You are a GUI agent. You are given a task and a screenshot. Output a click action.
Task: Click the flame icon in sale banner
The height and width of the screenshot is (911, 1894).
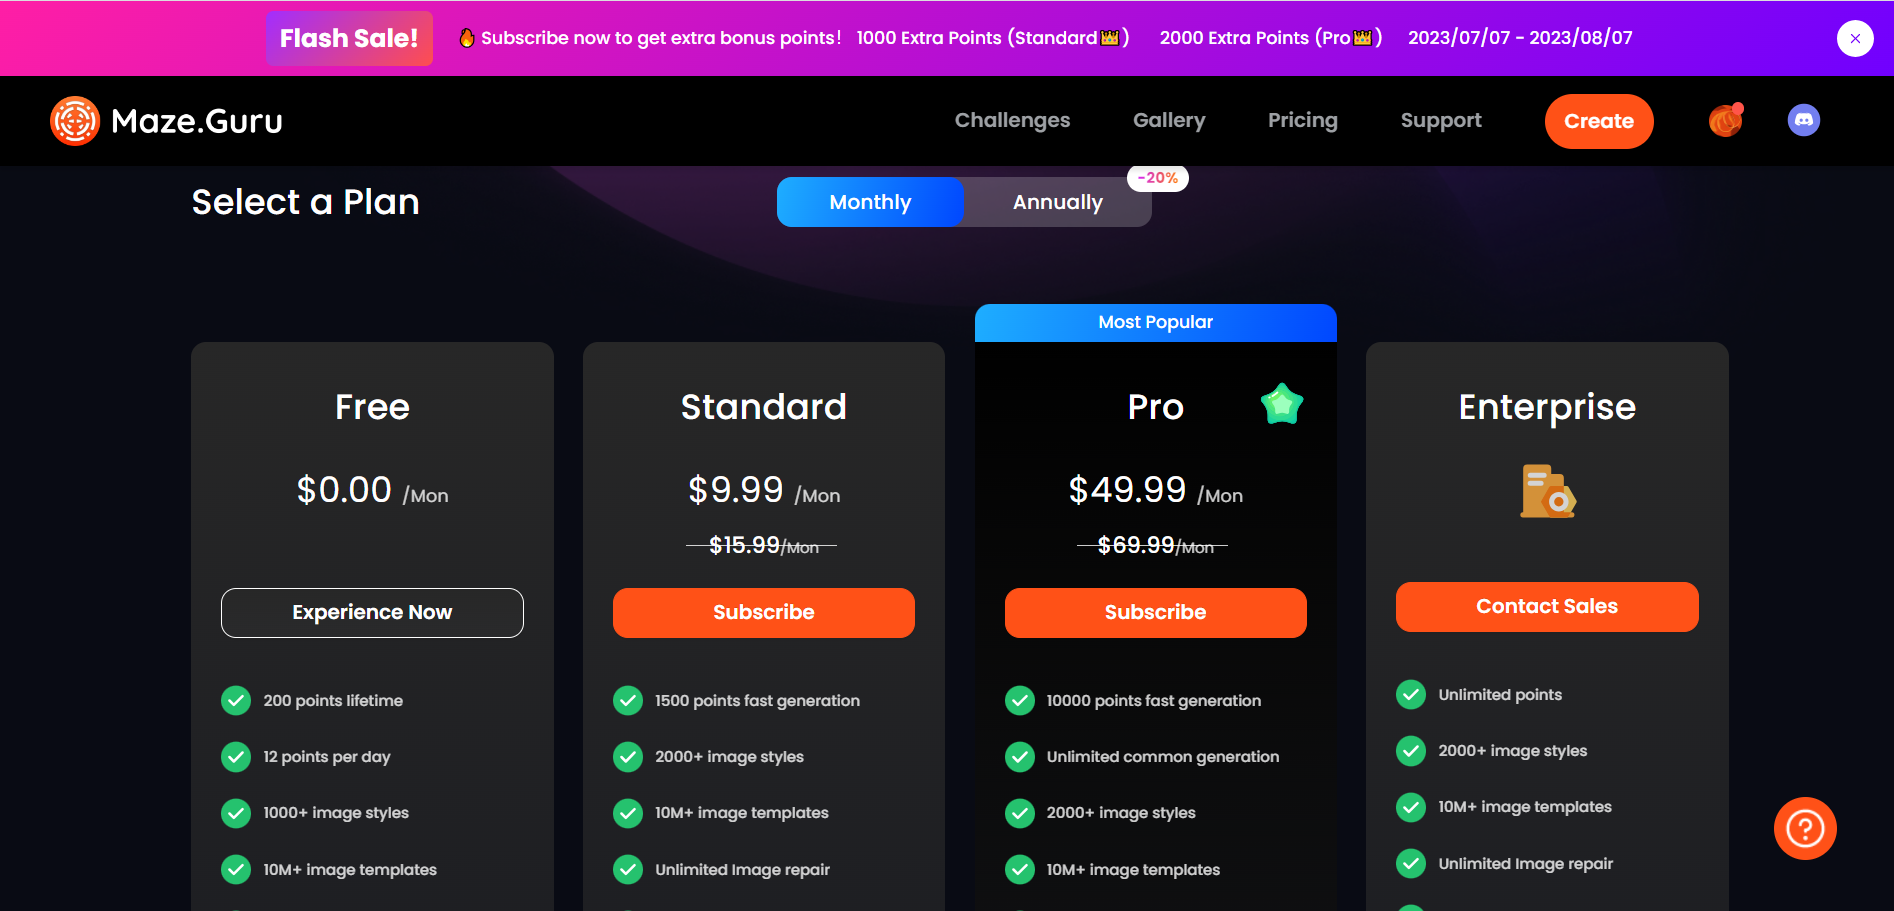467,38
